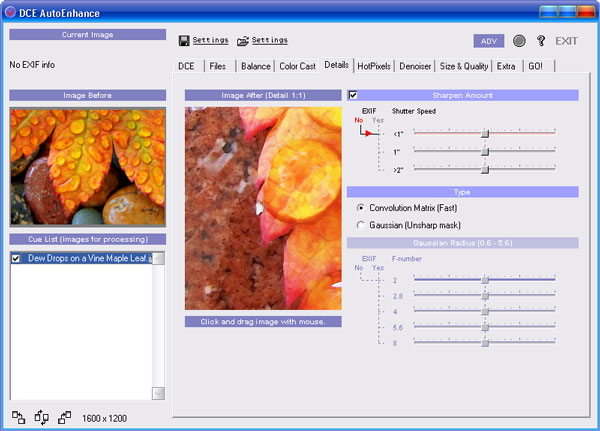Toggle the Sharpen Amount checkbox

click(353, 95)
